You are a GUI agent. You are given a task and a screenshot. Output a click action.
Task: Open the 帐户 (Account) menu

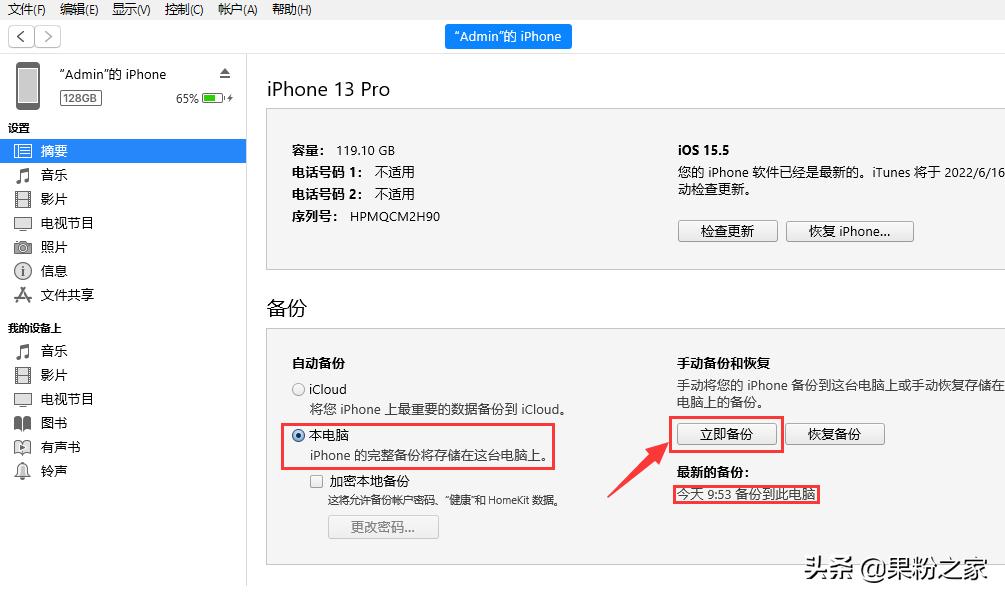(x=237, y=9)
